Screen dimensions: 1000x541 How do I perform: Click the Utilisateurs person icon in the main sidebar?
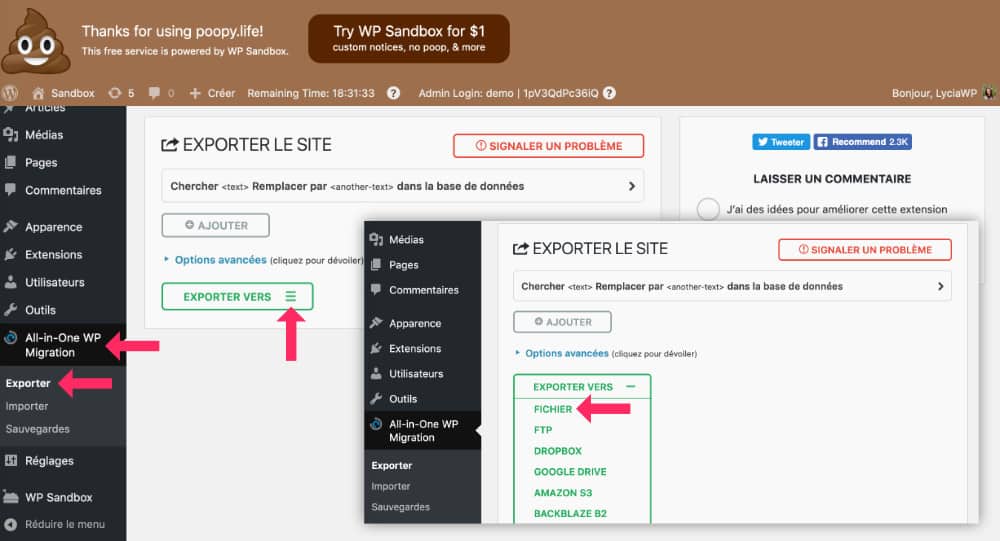11,282
